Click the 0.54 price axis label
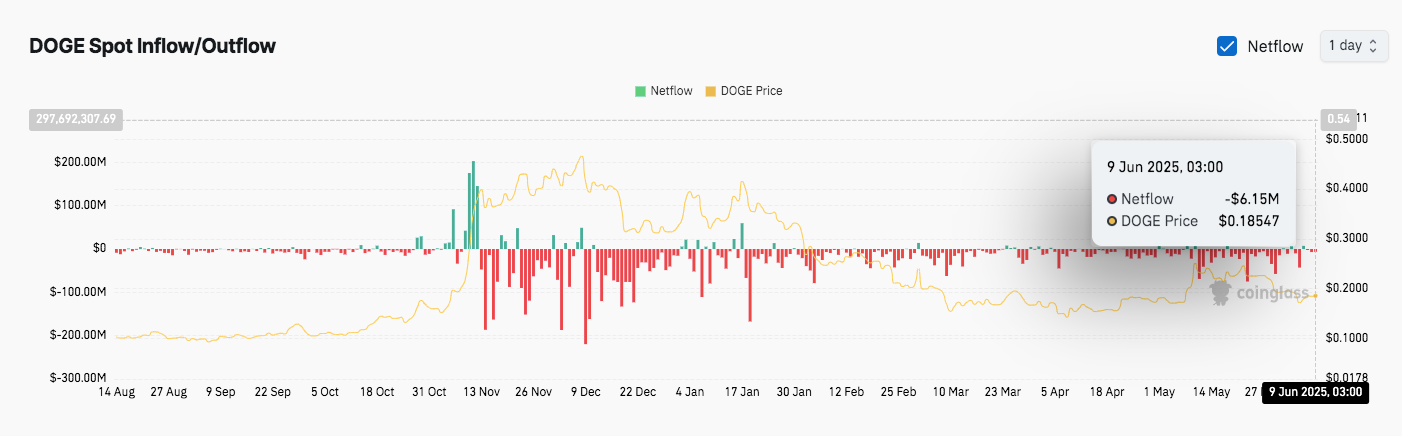 (1337, 118)
